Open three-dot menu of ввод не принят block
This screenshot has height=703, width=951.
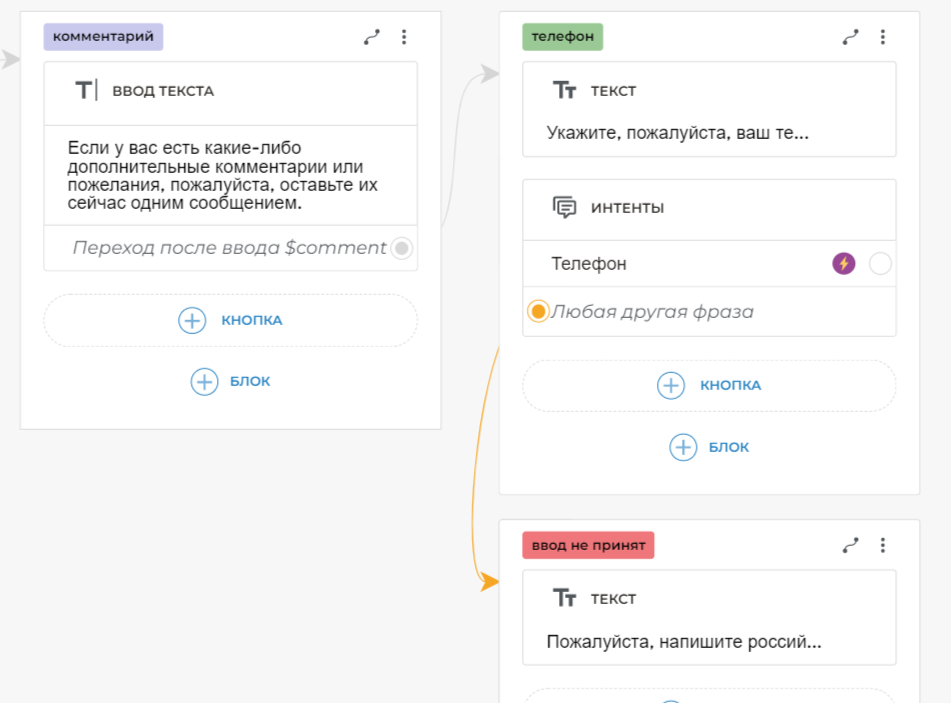pyautogui.click(x=883, y=545)
